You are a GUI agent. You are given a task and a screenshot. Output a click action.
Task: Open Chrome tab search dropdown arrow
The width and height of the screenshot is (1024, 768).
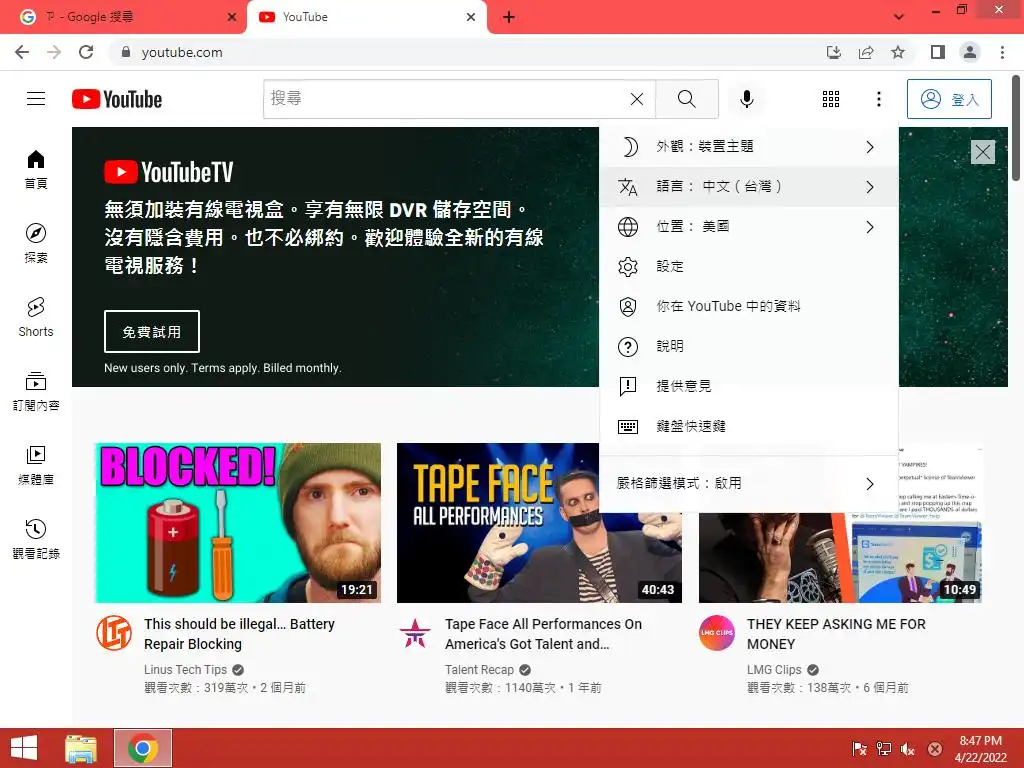[x=899, y=16]
